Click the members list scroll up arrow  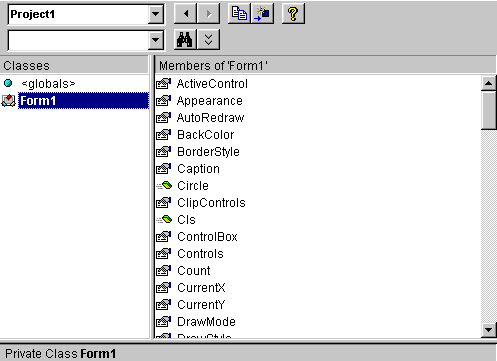pyautogui.click(x=489, y=83)
